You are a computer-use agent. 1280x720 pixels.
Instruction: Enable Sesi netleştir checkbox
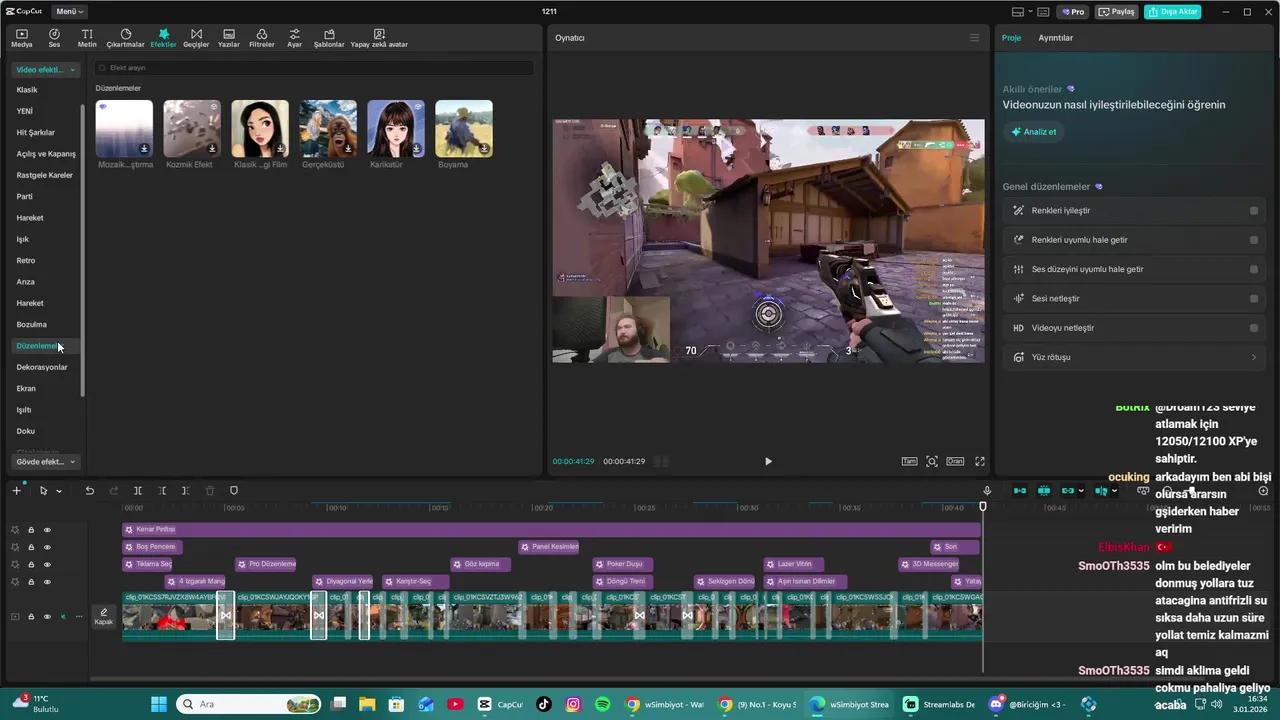coord(1254,298)
